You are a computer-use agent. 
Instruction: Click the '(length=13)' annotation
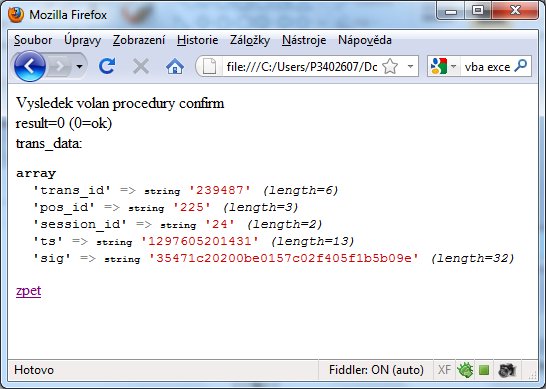(x=312, y=241)
